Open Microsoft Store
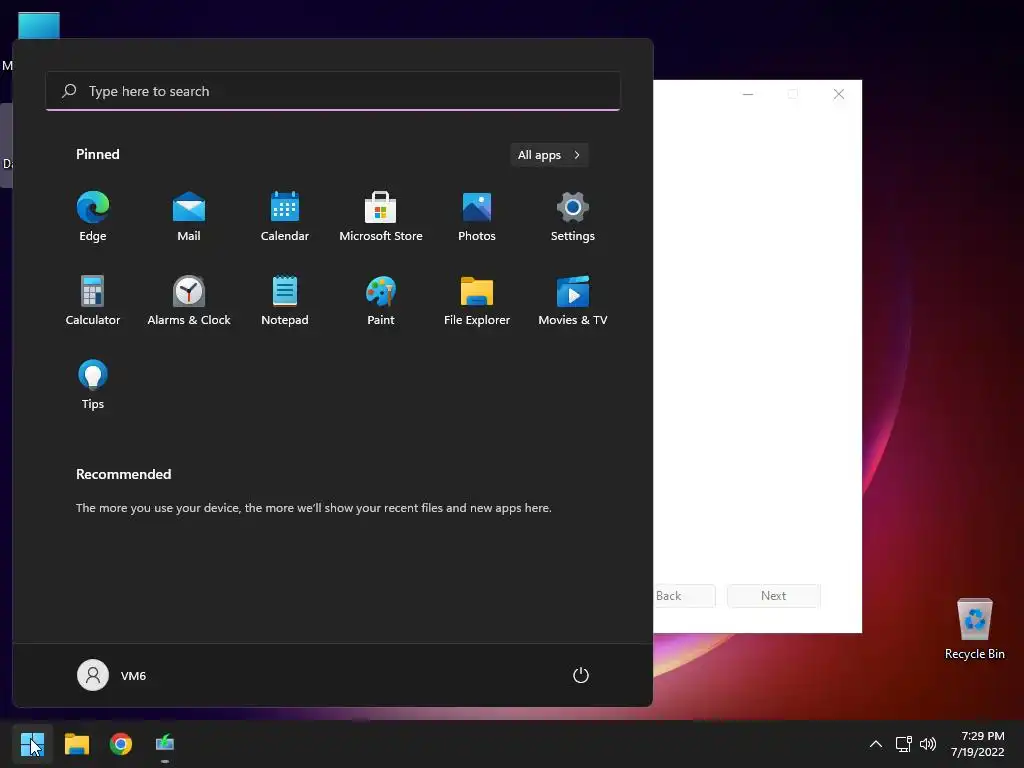This screenshot has width=1024, height=768. [381, 217]
